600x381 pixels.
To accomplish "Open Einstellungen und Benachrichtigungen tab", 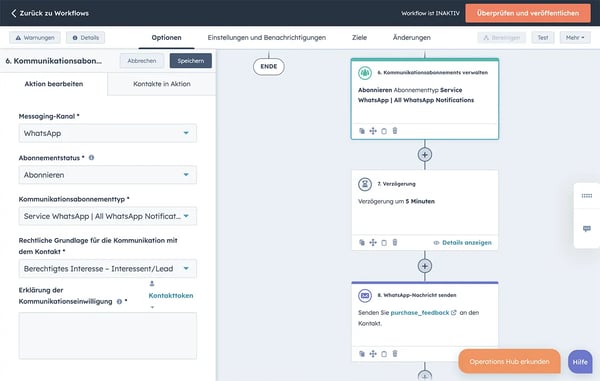I will click(x=267, y=37).
